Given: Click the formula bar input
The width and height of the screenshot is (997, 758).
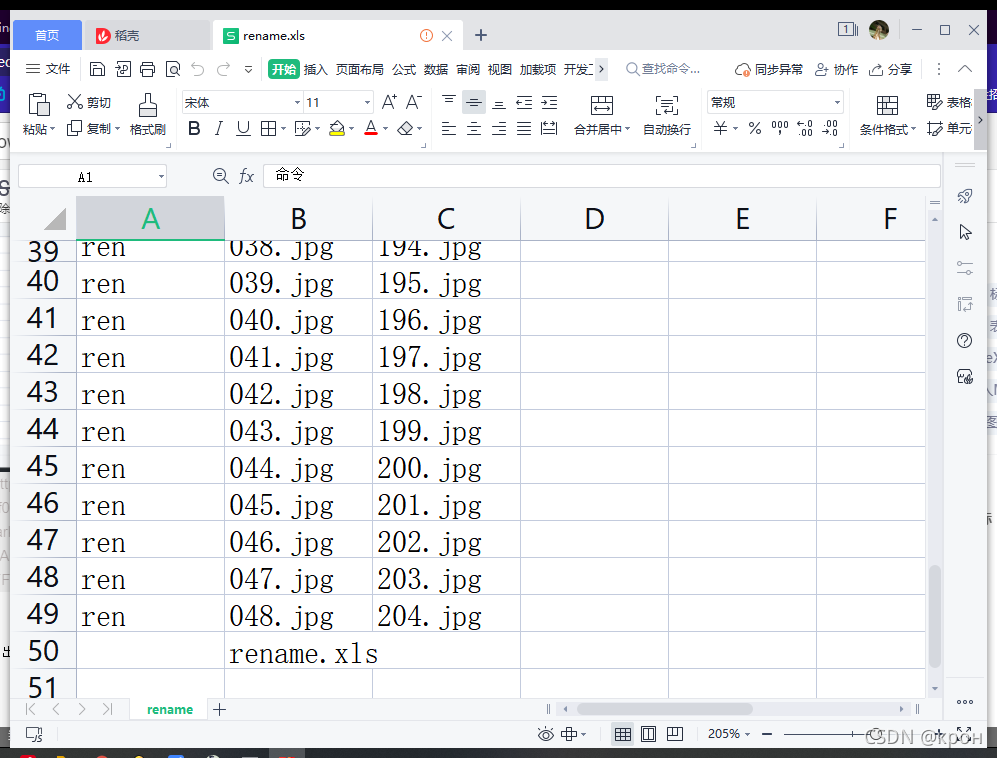Looking at the screenshot, I should click(x=602, y=176).
